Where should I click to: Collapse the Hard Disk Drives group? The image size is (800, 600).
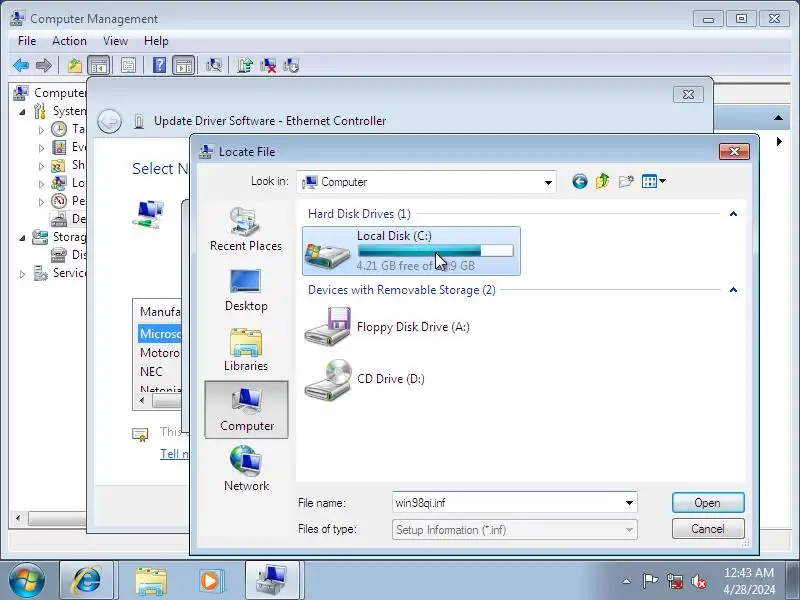(x=733, y=214)
